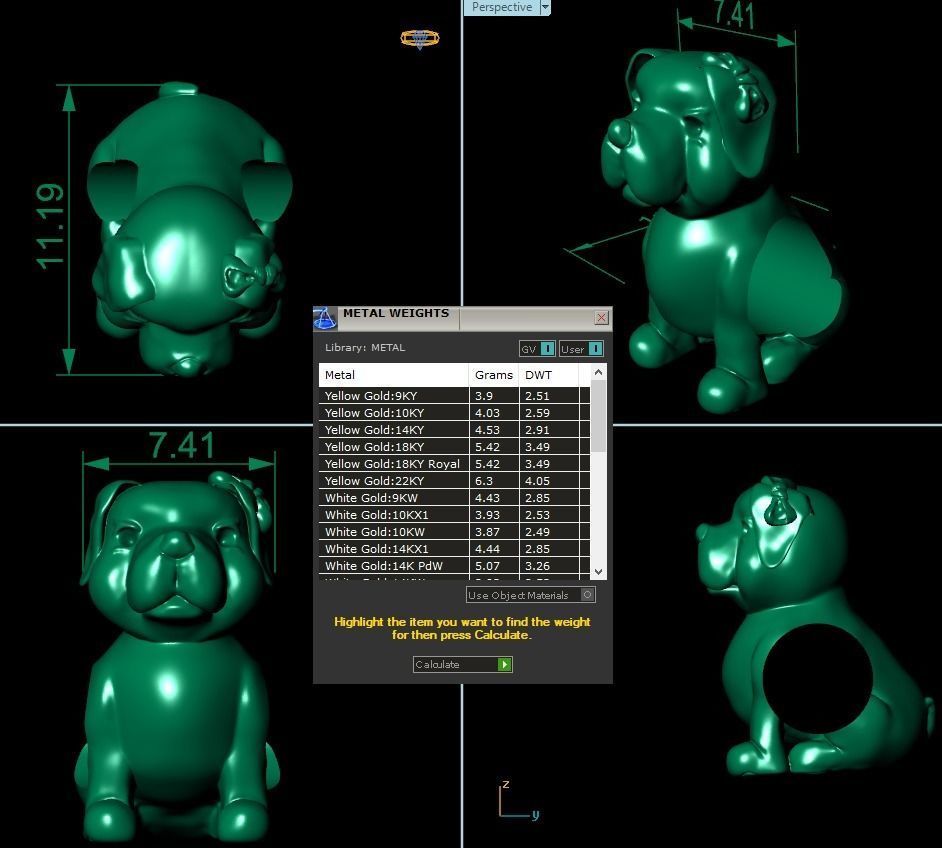Image resolution: width=942 pixels, height=848 pixels.
Task: Click the 4.53 grams value cell
Action: click(x=493, y=430)
